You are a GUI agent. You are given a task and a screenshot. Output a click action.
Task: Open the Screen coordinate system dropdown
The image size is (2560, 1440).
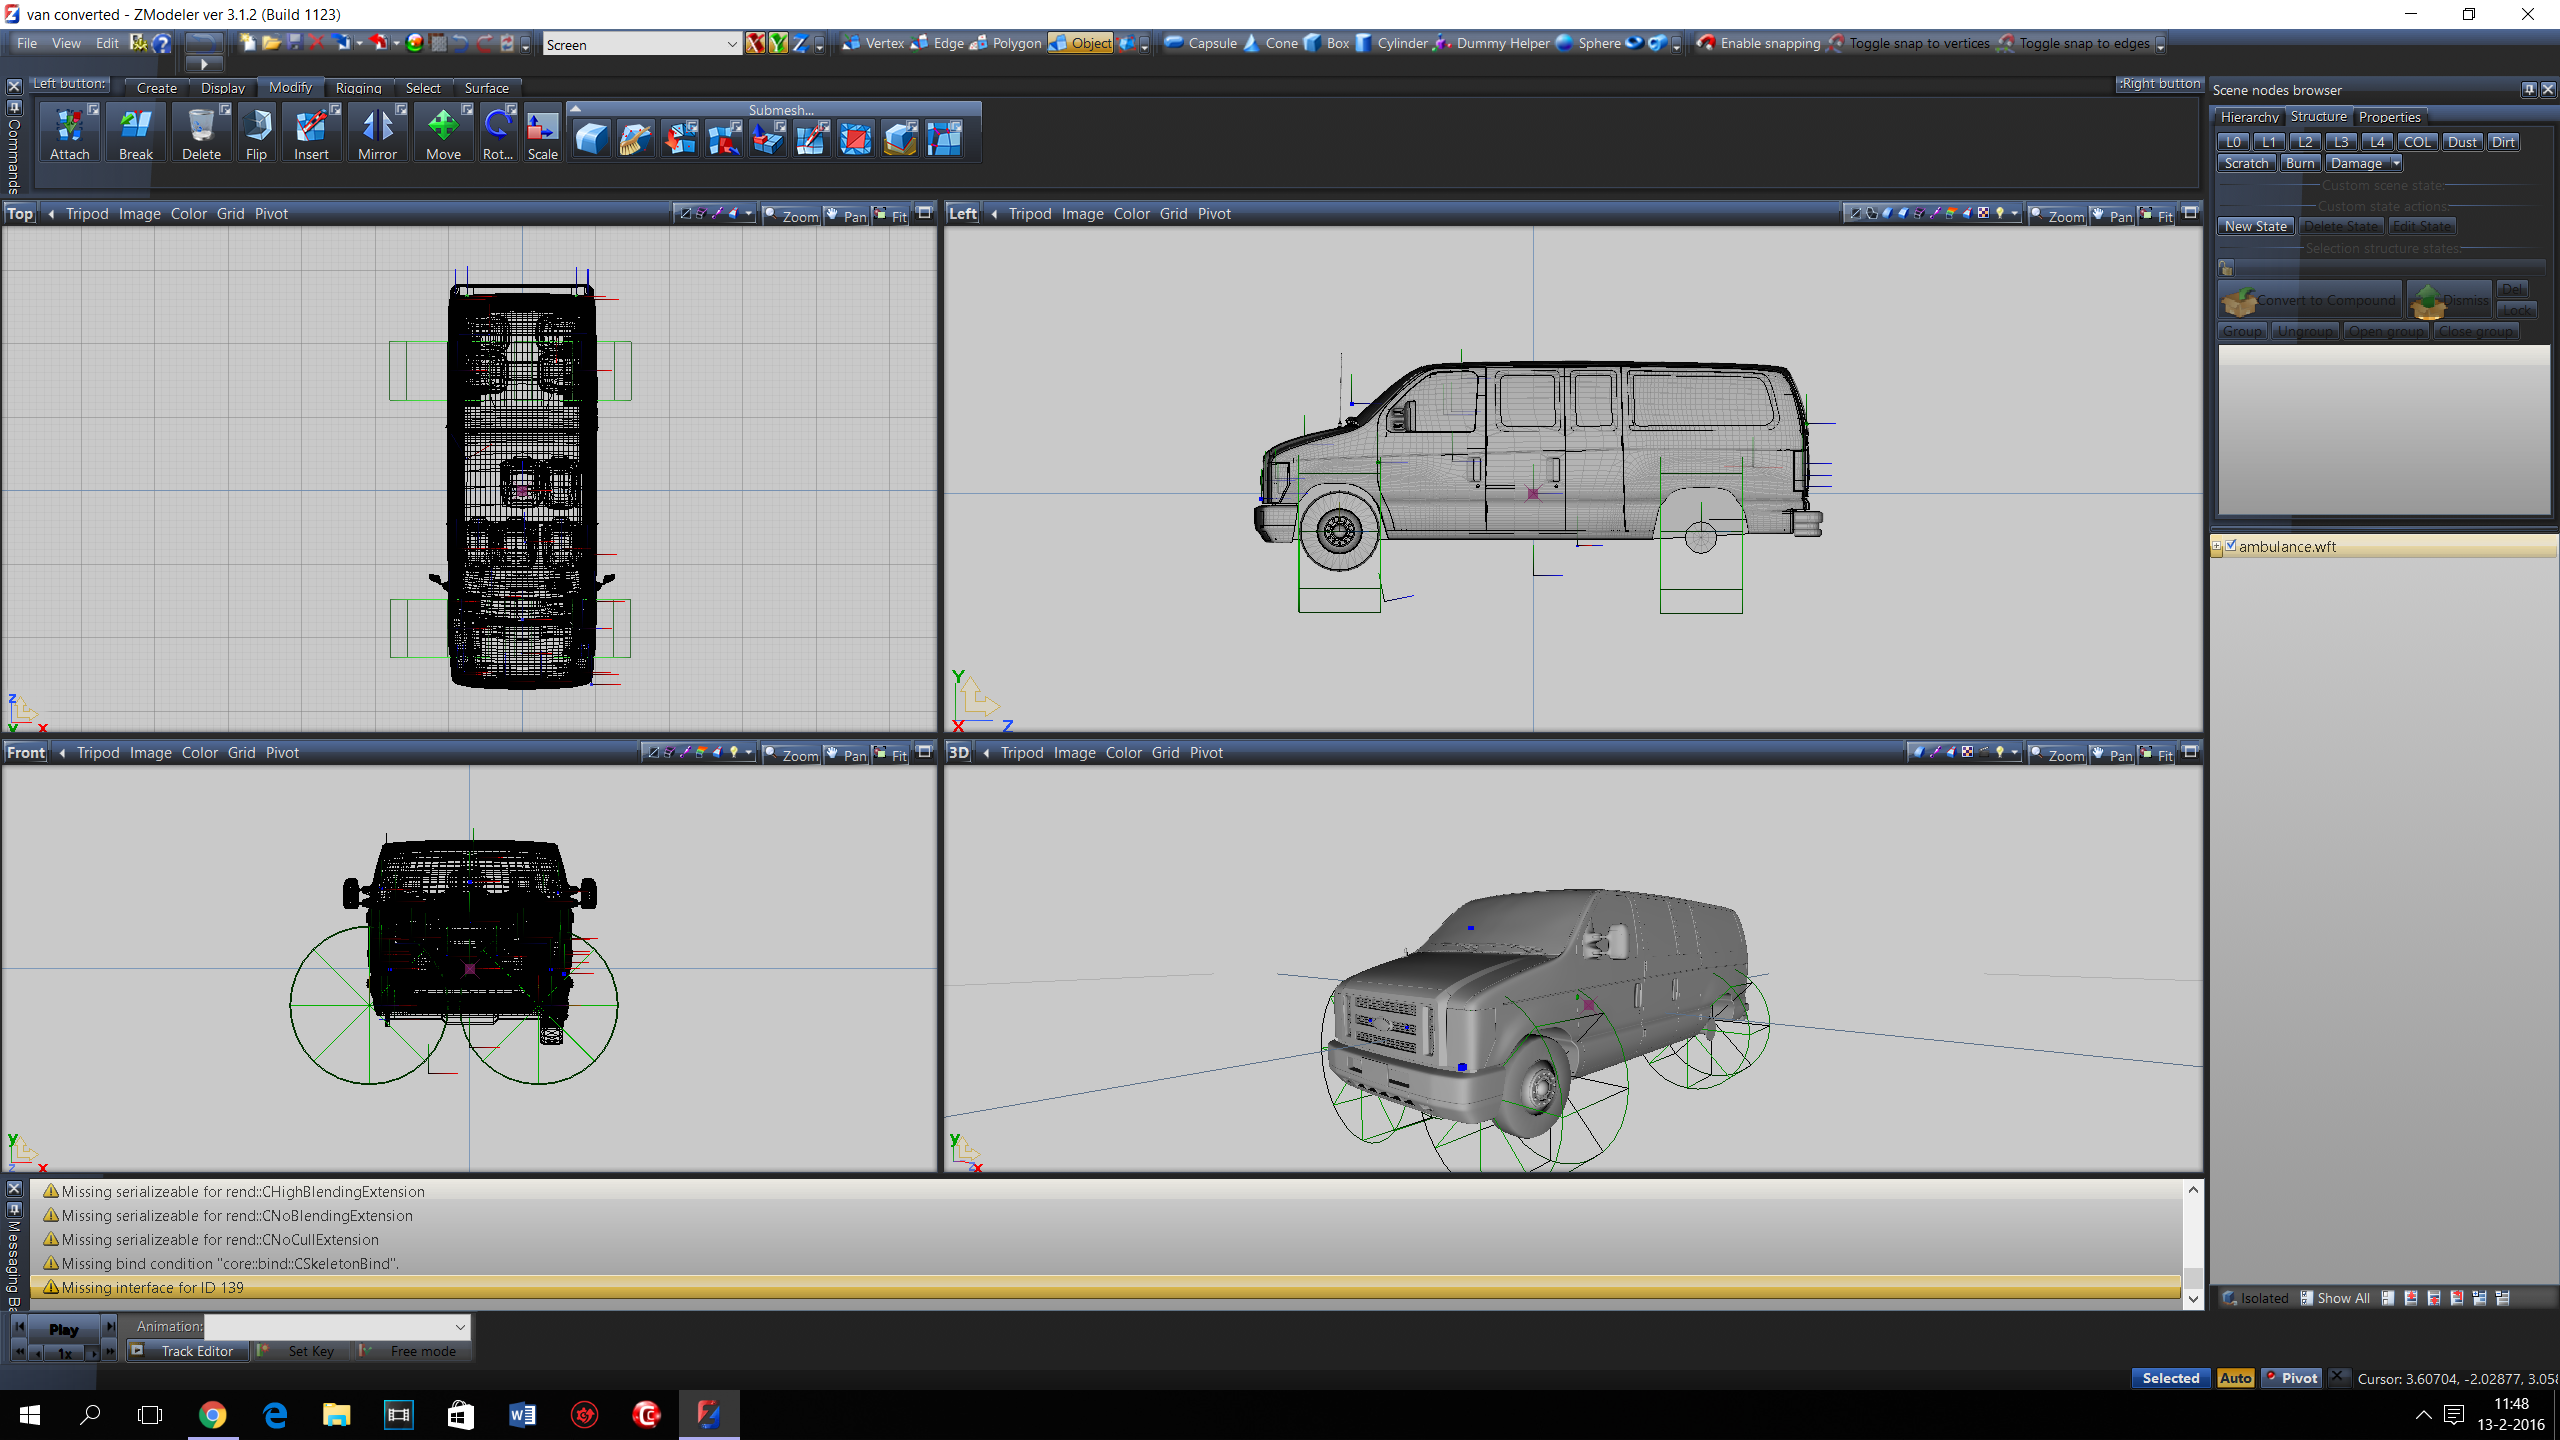pos(731,44)
